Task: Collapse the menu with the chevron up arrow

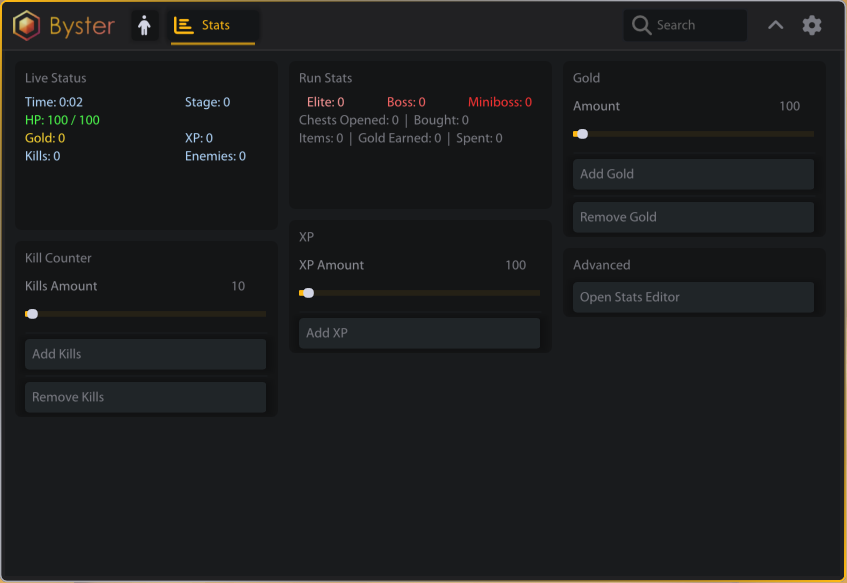Action: pyautogui.click(x=776, y=25)
